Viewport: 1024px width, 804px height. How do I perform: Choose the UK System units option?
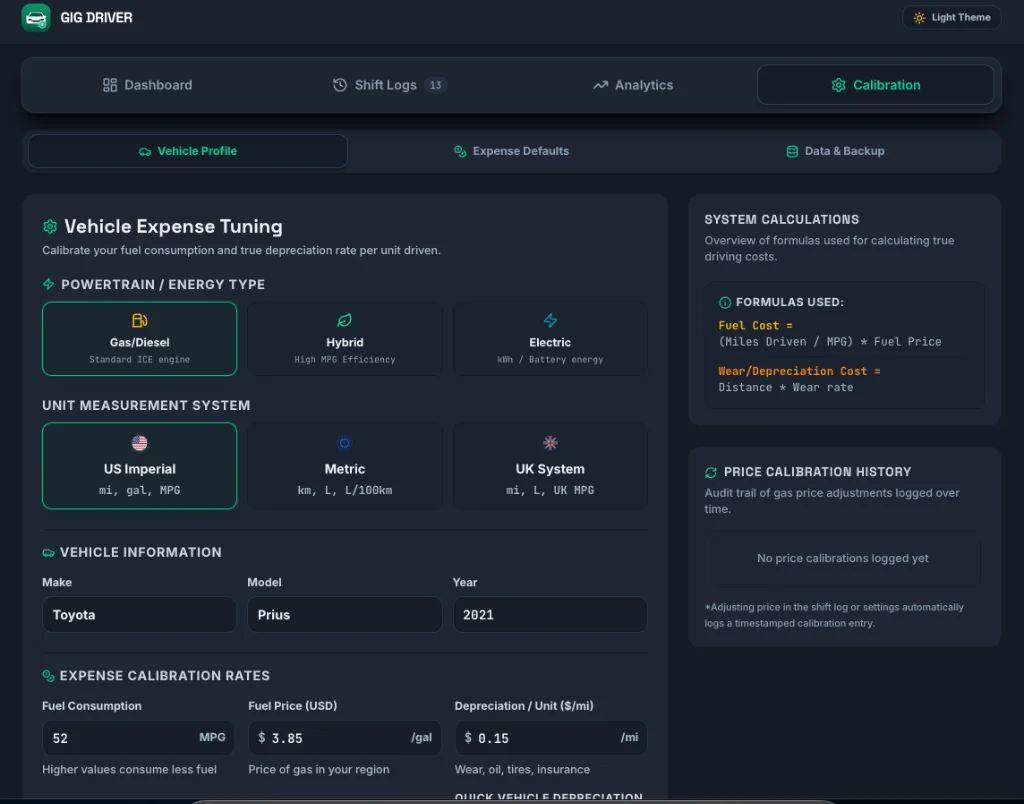coord(550,466)
